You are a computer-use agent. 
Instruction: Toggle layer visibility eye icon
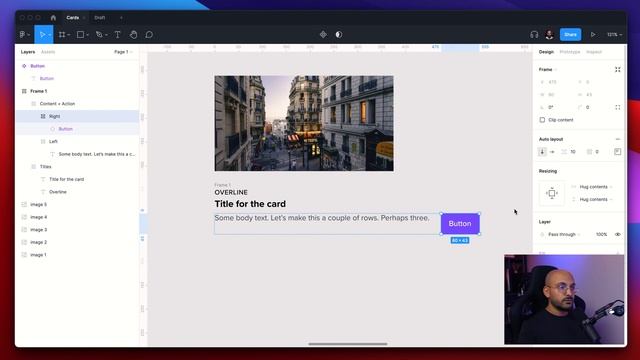click(618, 234)
